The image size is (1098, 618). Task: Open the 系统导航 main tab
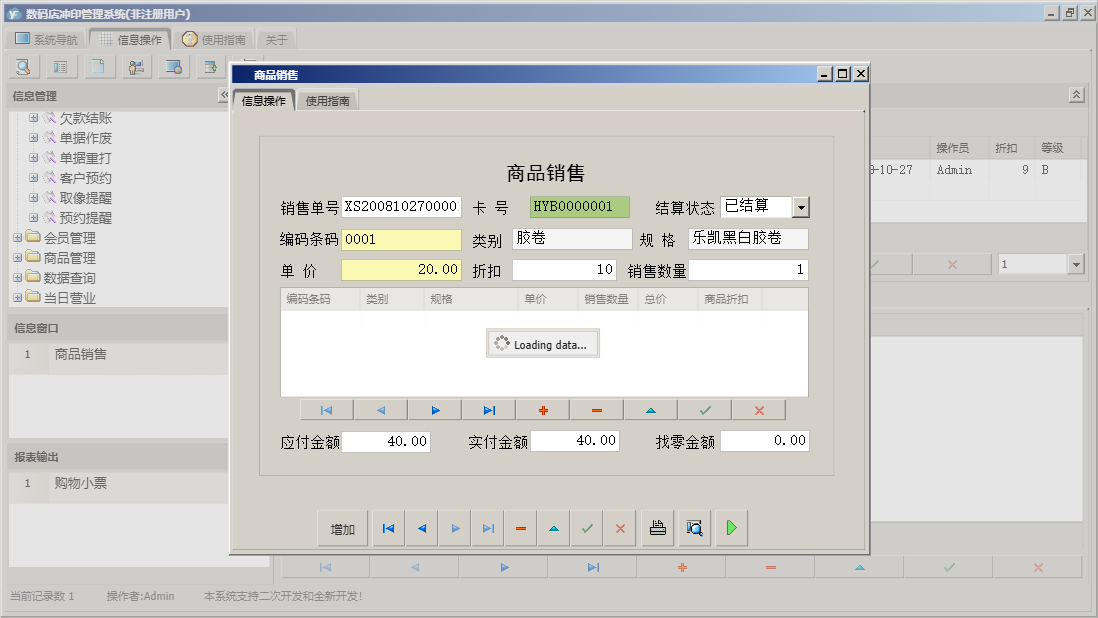(x=46, y=40)
